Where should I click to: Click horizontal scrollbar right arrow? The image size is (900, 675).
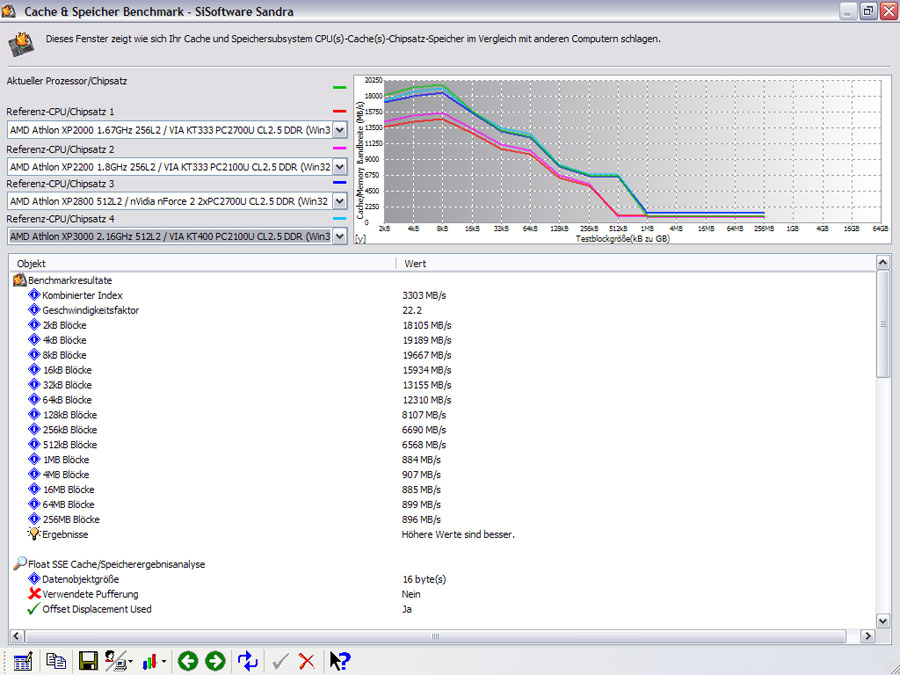click(867, 635)
